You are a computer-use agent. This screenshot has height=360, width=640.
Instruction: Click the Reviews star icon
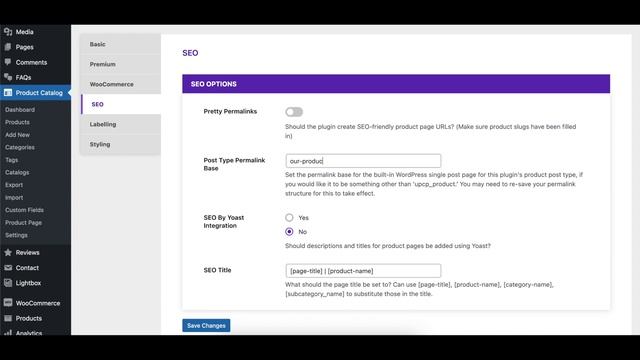point(8,252)
